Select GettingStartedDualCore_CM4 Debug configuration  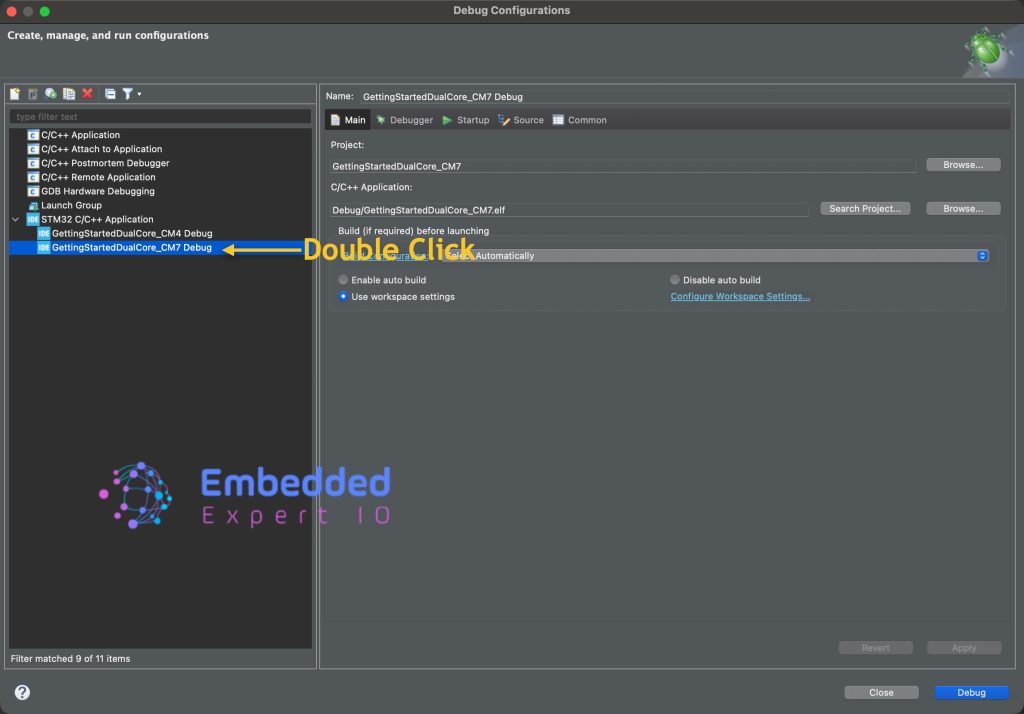coord(131,233)
